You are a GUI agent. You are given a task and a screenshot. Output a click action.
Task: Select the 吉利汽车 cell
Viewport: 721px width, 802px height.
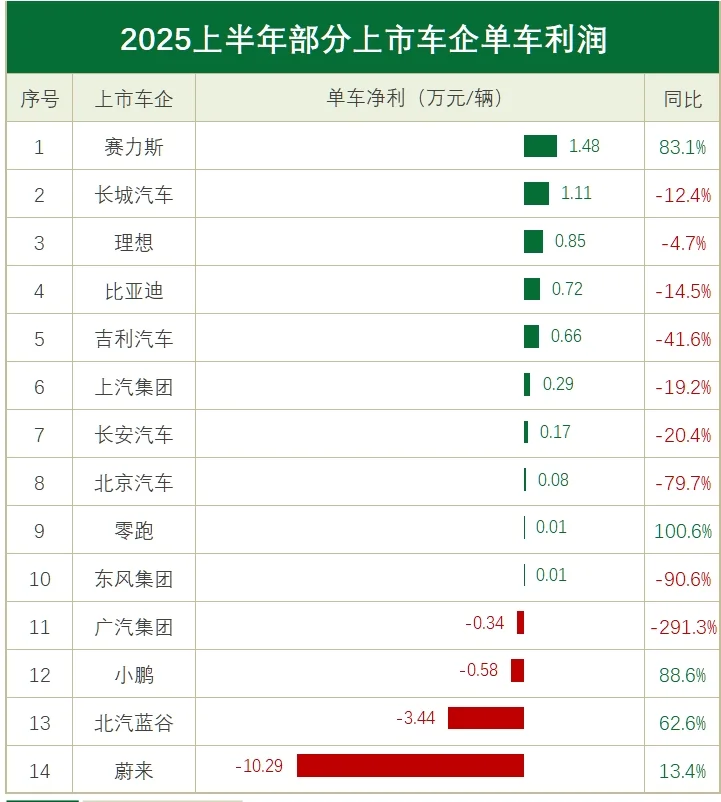(x=134, y=339)
